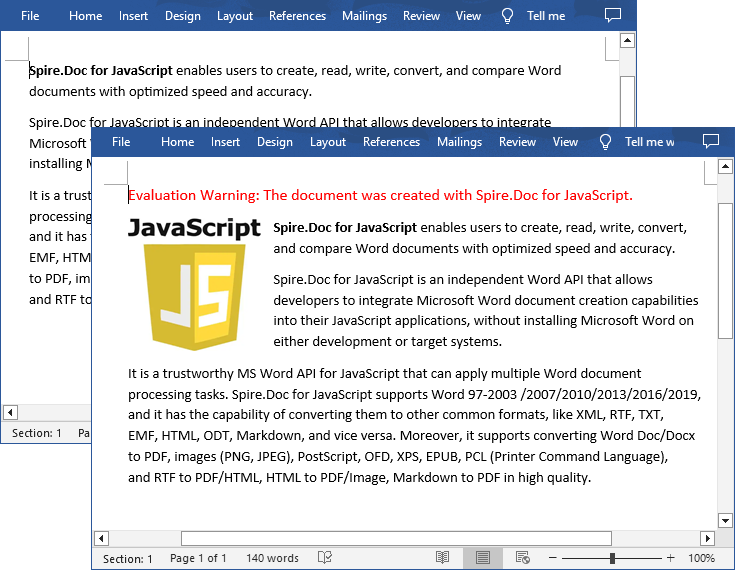Switch to Read Mode view
735x570 pixels.
pyautogui.click(x=443, y=558)
